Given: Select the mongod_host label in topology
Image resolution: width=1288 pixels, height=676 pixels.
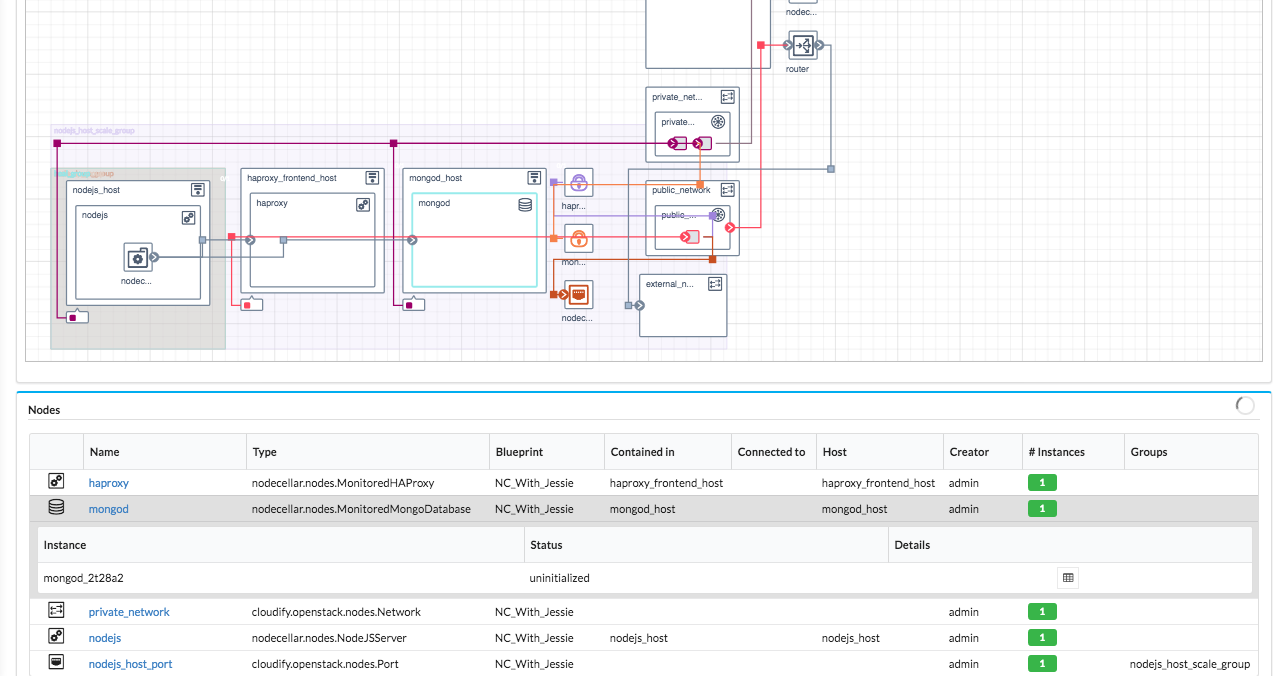Looking at the screenshot, I should [x=436, y=178].
